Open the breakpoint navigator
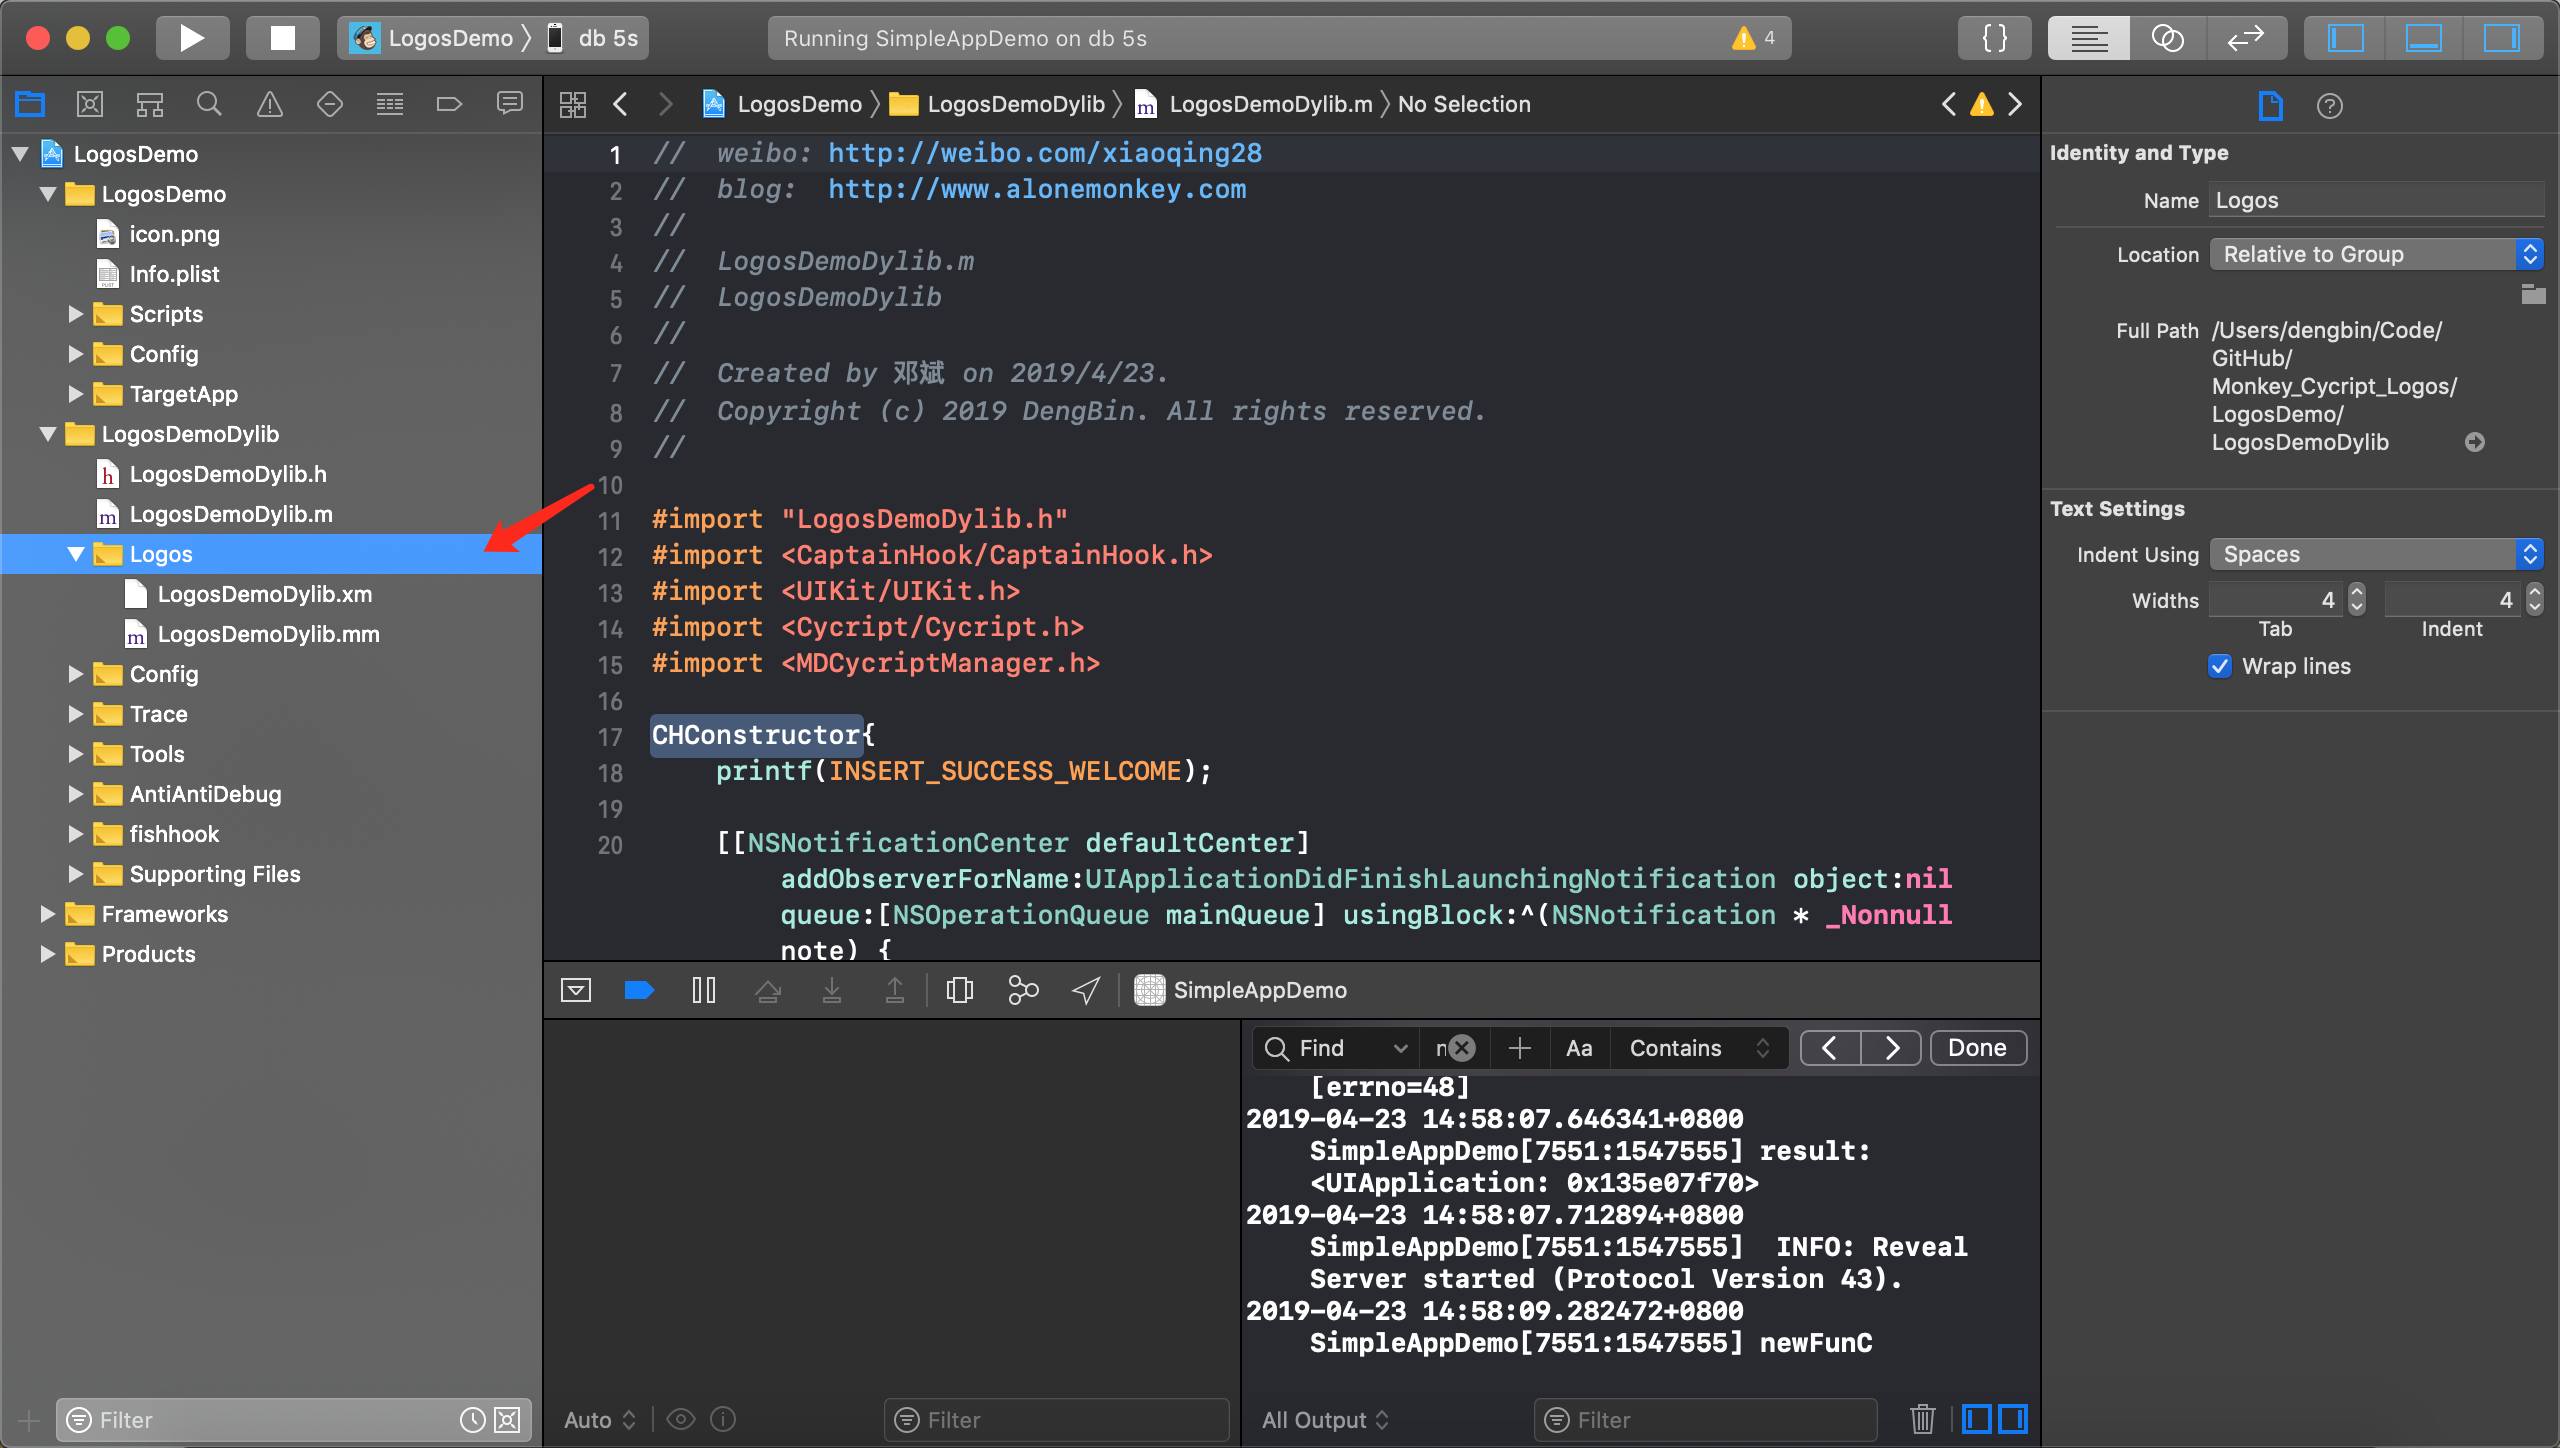Screen dimensions: 2560x1448 pyautogui.click(x=449, y=104)
